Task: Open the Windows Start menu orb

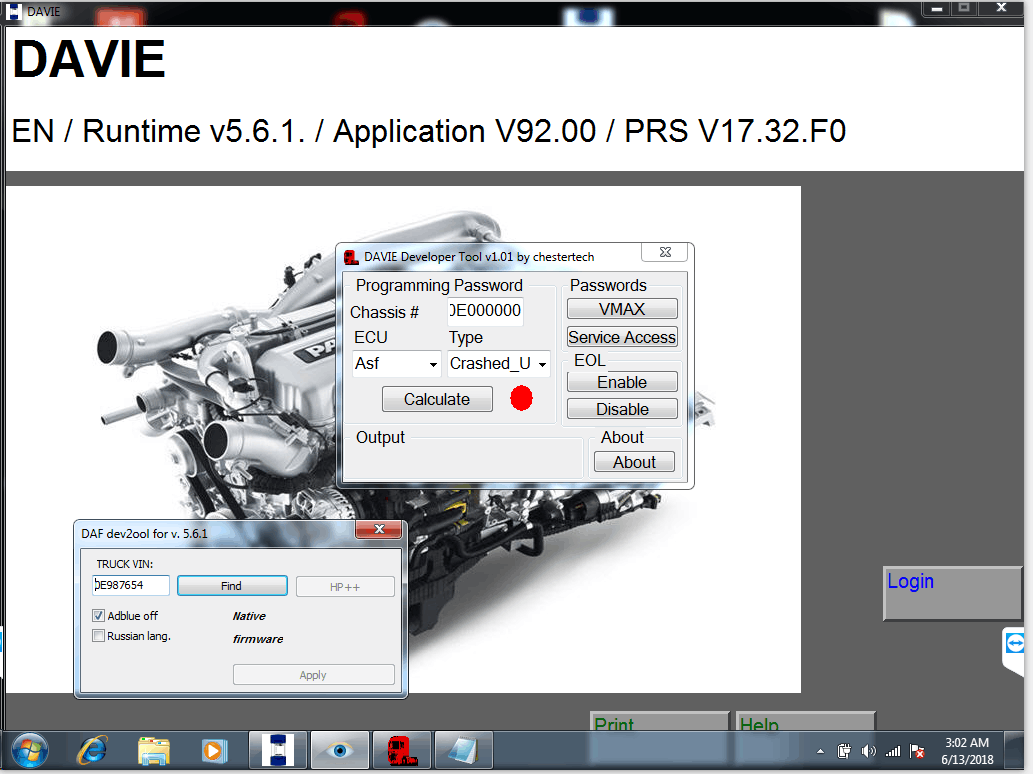Action: coord(29,749)
